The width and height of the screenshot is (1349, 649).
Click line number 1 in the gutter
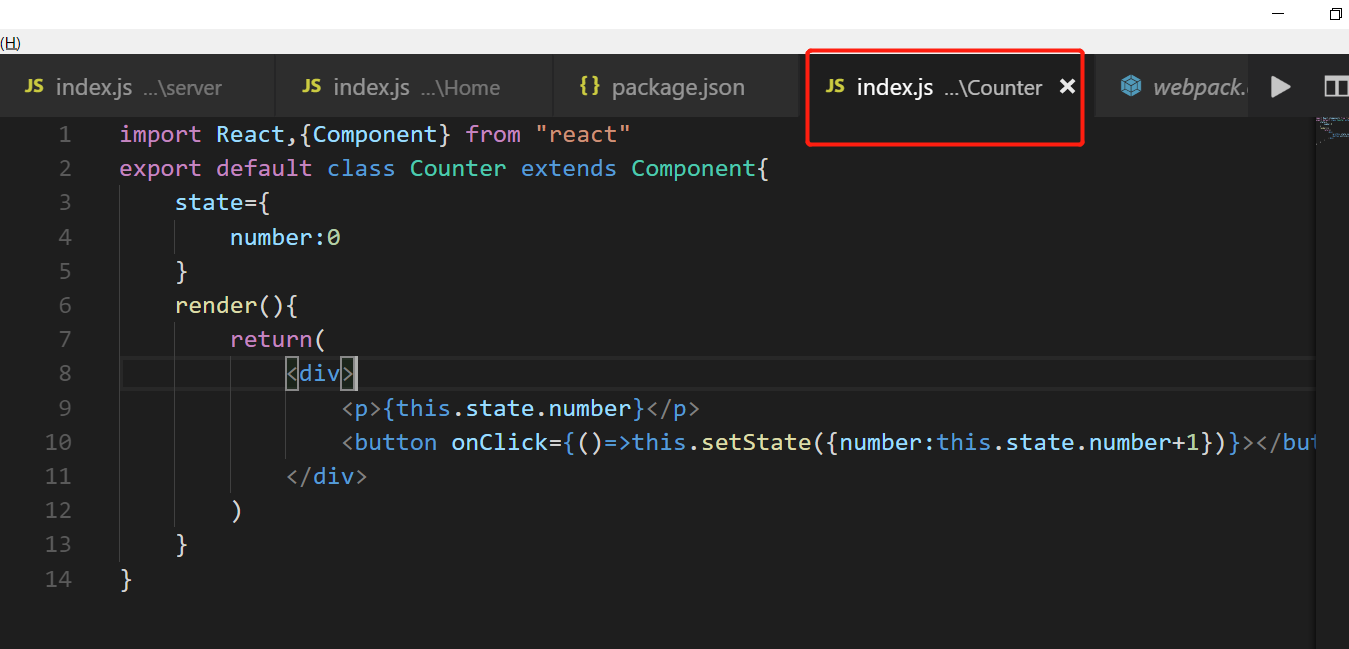65,134
